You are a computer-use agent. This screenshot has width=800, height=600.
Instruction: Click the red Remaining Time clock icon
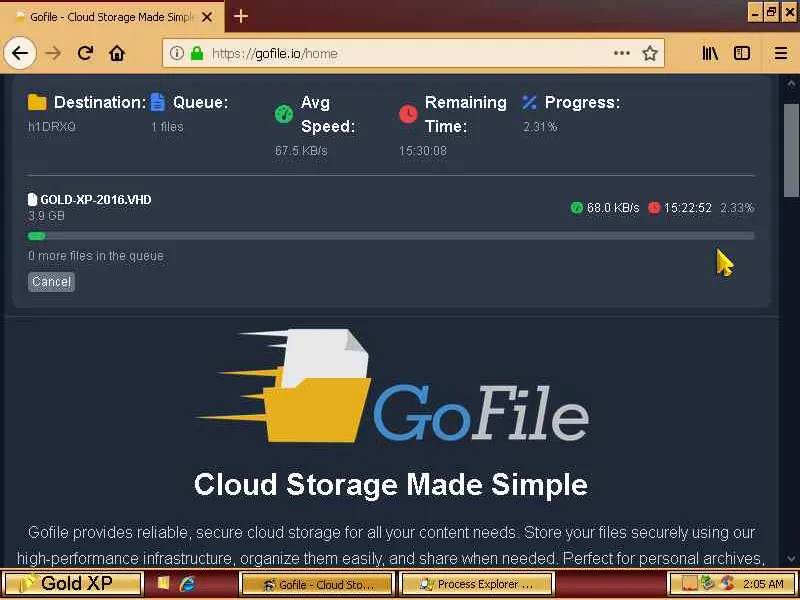pyautogui.click(x=408, y=114)
